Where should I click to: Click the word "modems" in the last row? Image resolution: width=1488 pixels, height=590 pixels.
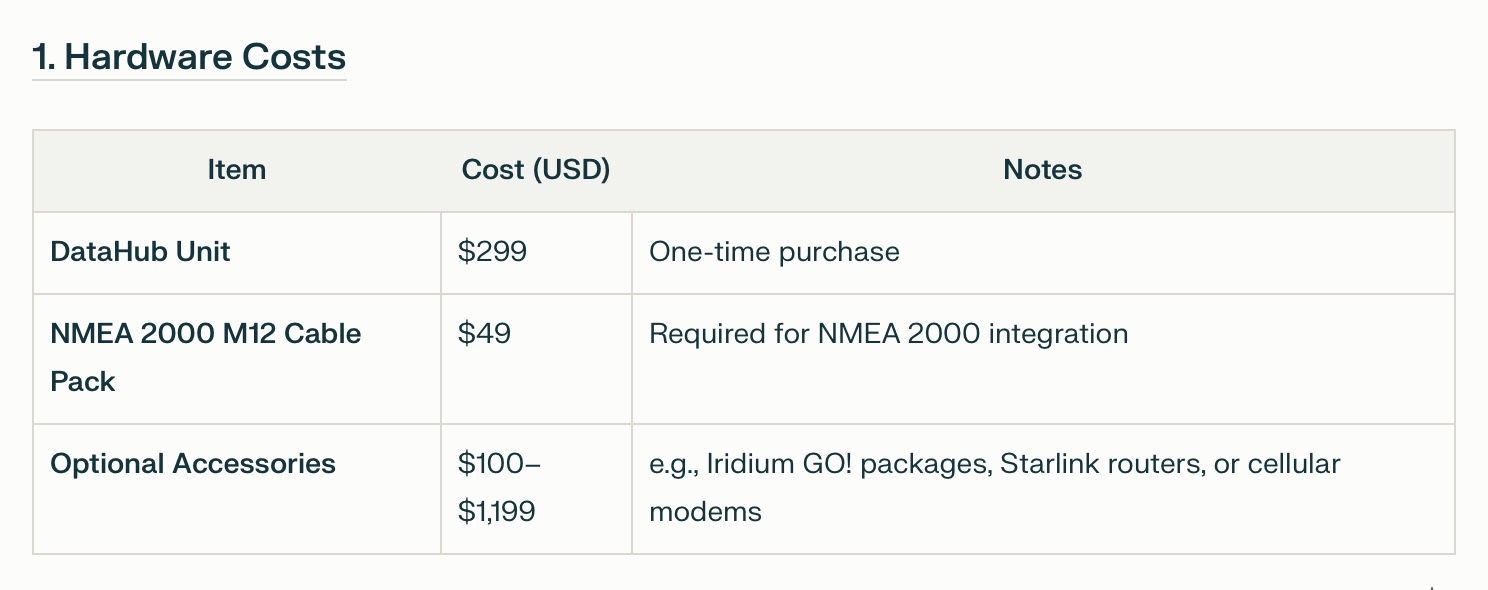pos(705,512)
